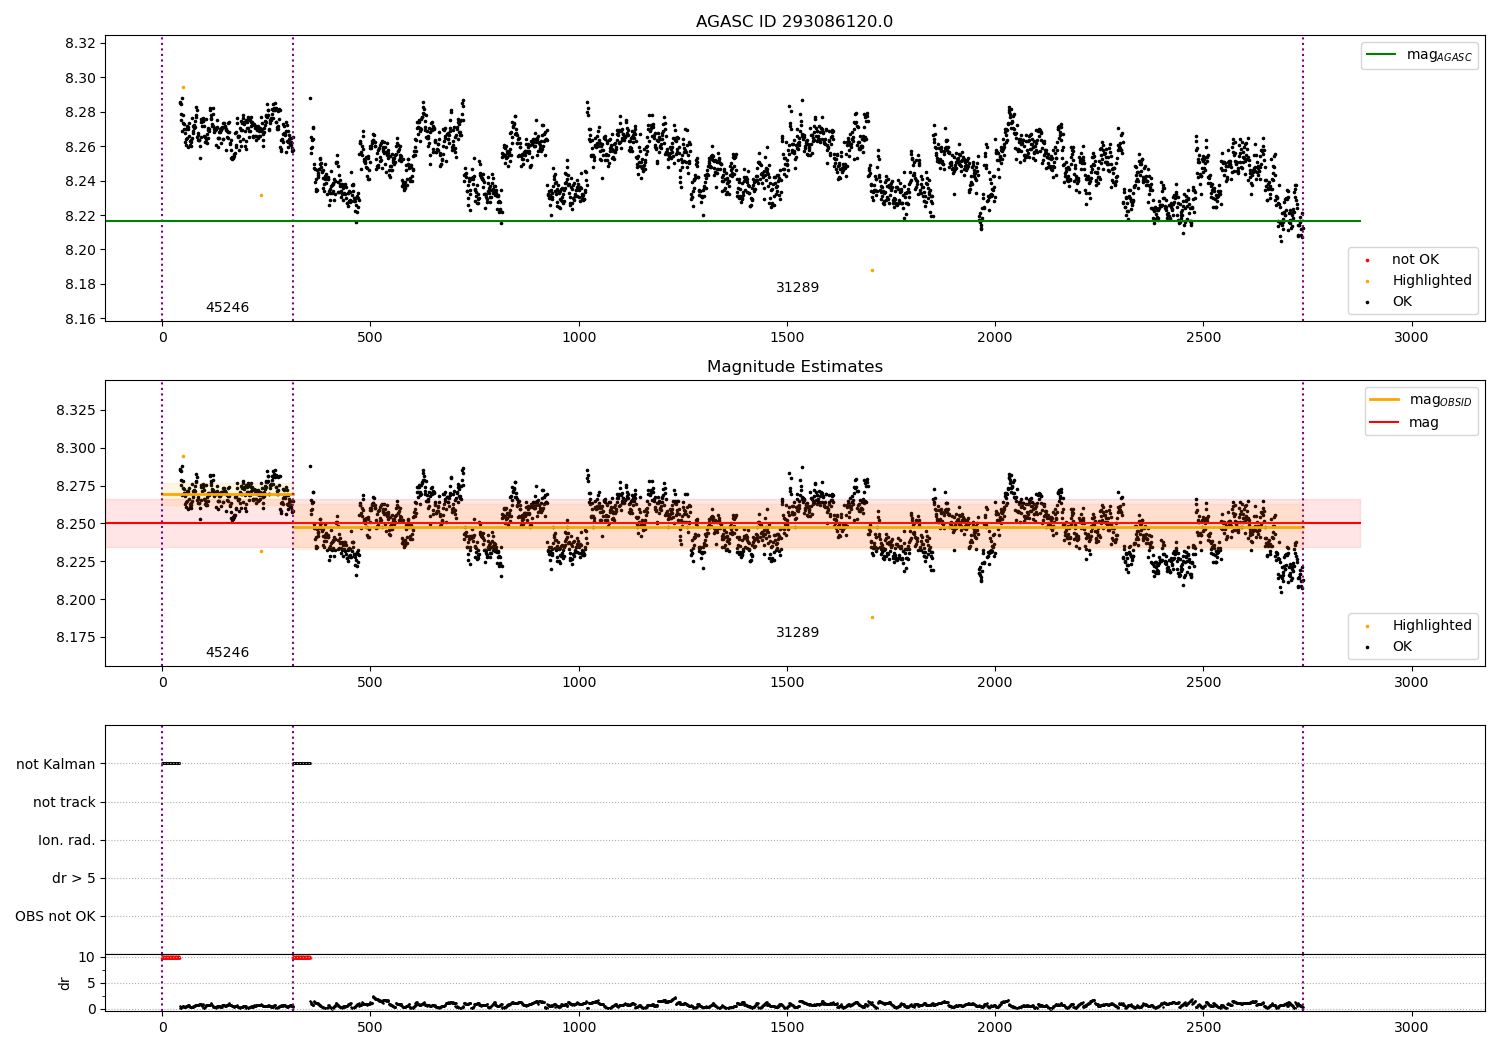
Task: Click the 'not Kalman' axis label
Action: [56, 765]
